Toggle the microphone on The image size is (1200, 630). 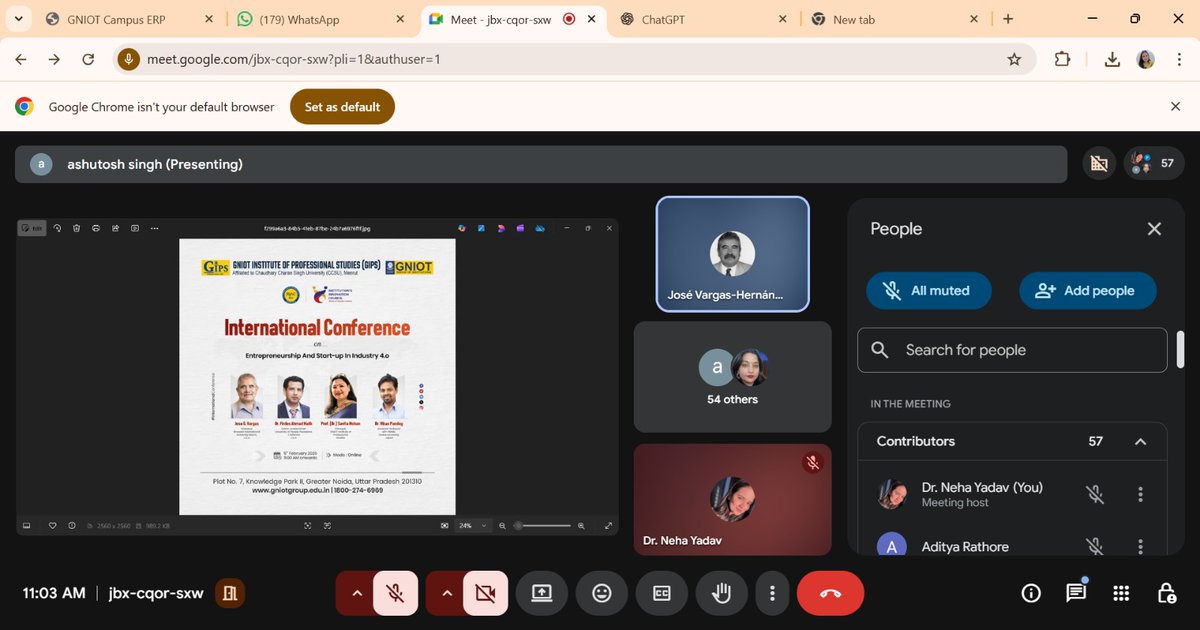[x=396, y=593]
